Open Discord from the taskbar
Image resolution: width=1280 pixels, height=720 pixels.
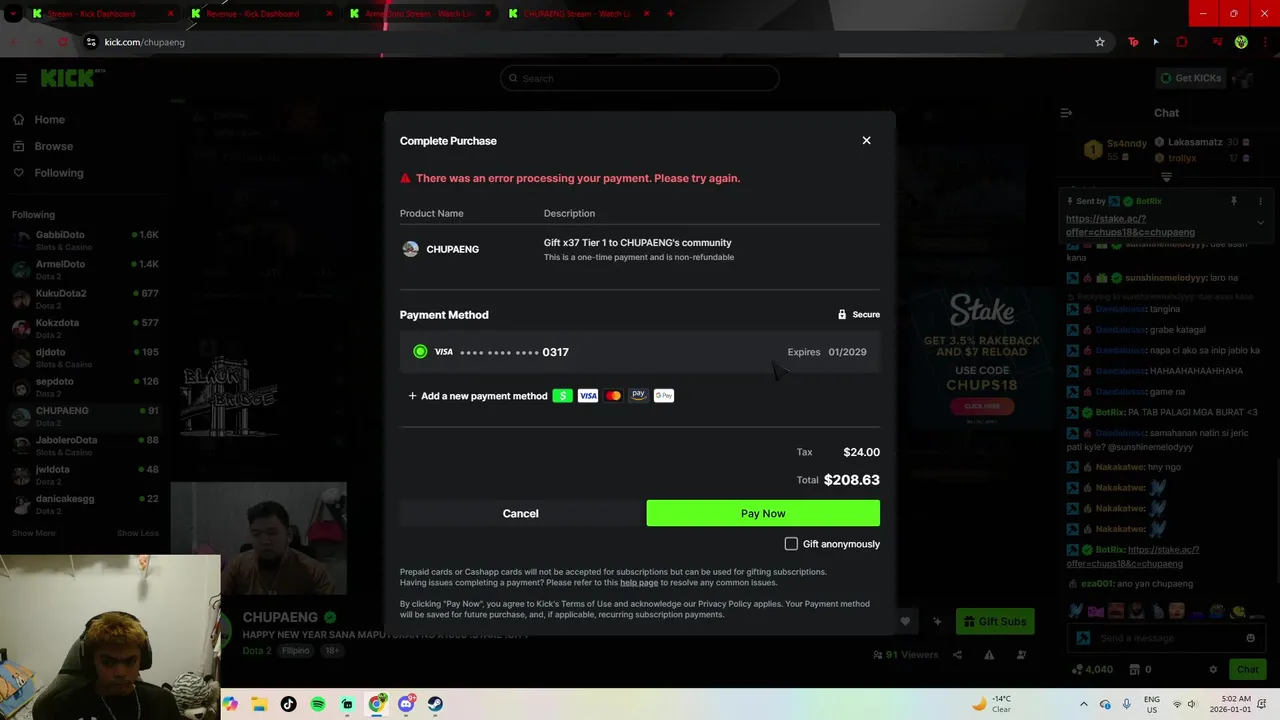pos(406,704)
